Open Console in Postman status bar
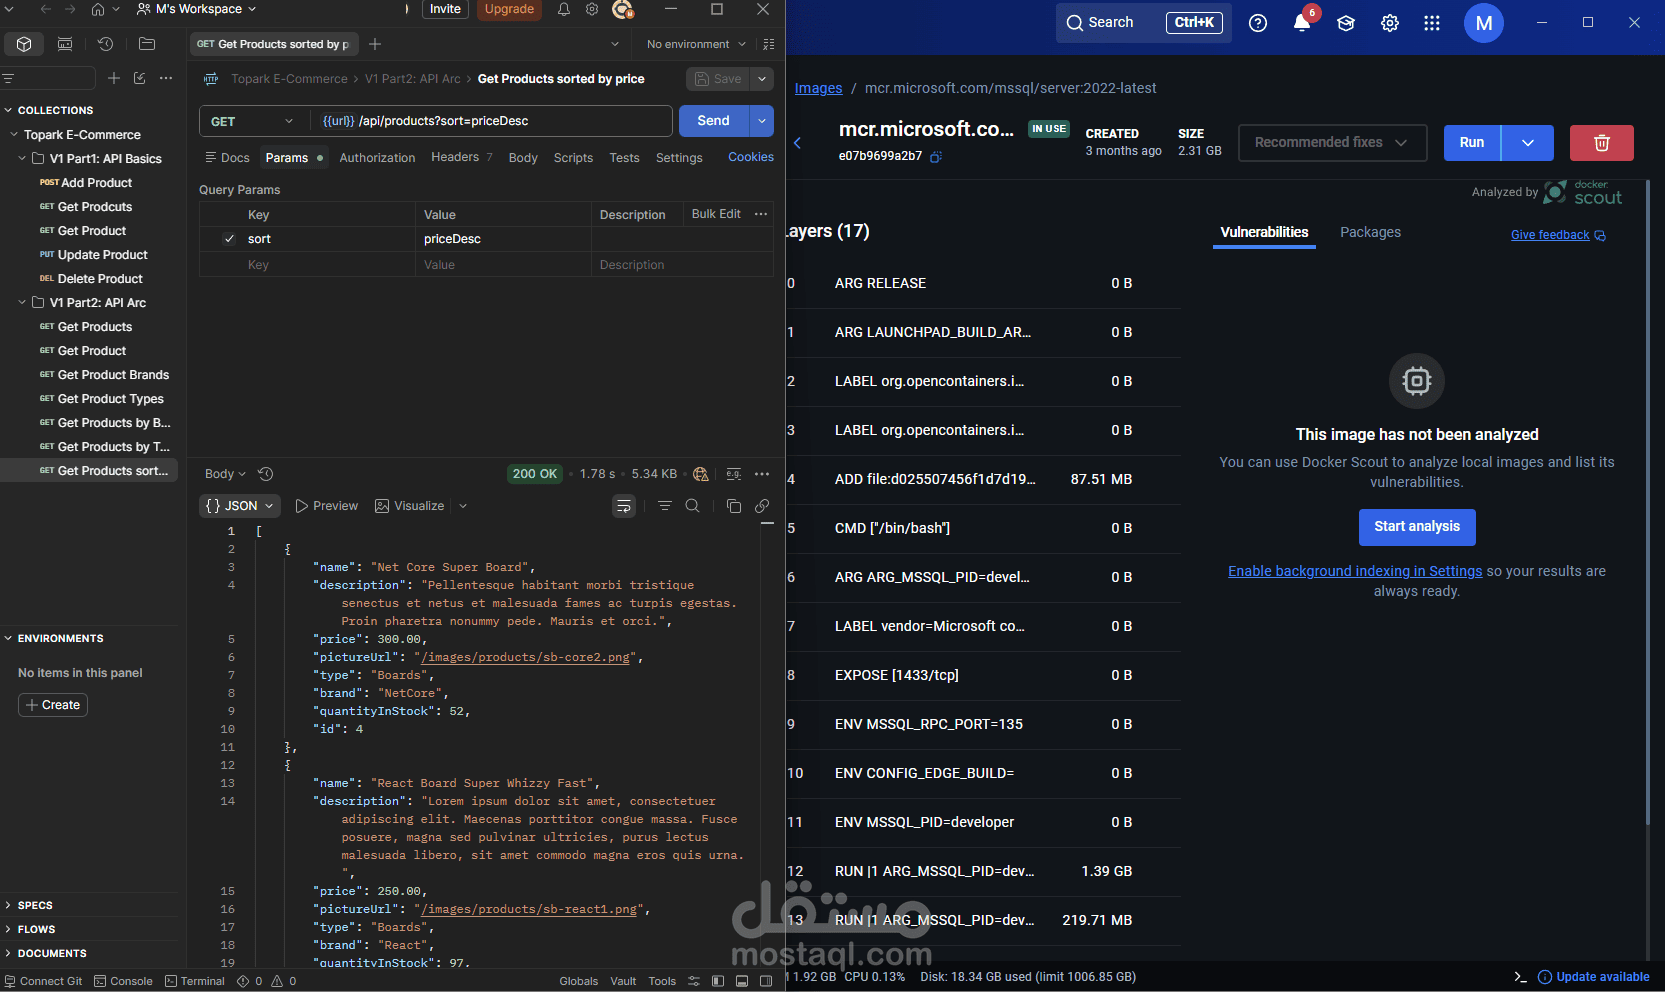This screenshot has height=992, width=1665. (x=123, y=981)
